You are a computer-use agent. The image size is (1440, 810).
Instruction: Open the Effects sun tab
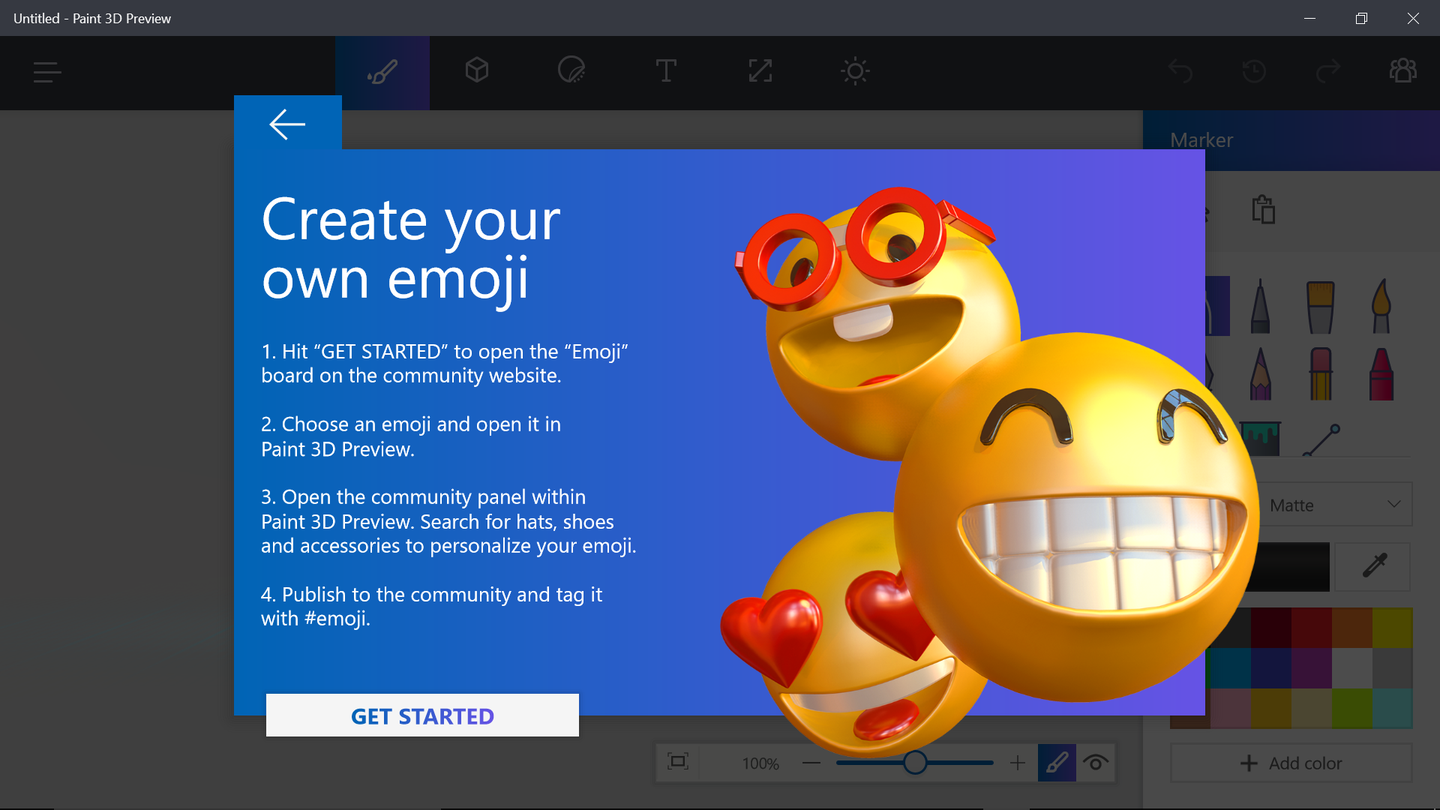click(x=855, y=71)
